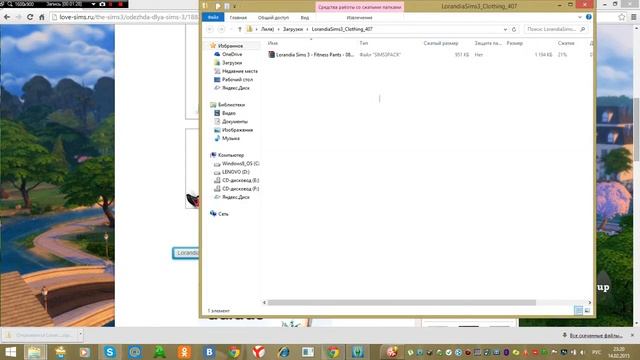Image resolution: width=640 pixels, height=360 pixels.
Task: Select Сеть in the navigation pane
Action: tap(223, 214)
